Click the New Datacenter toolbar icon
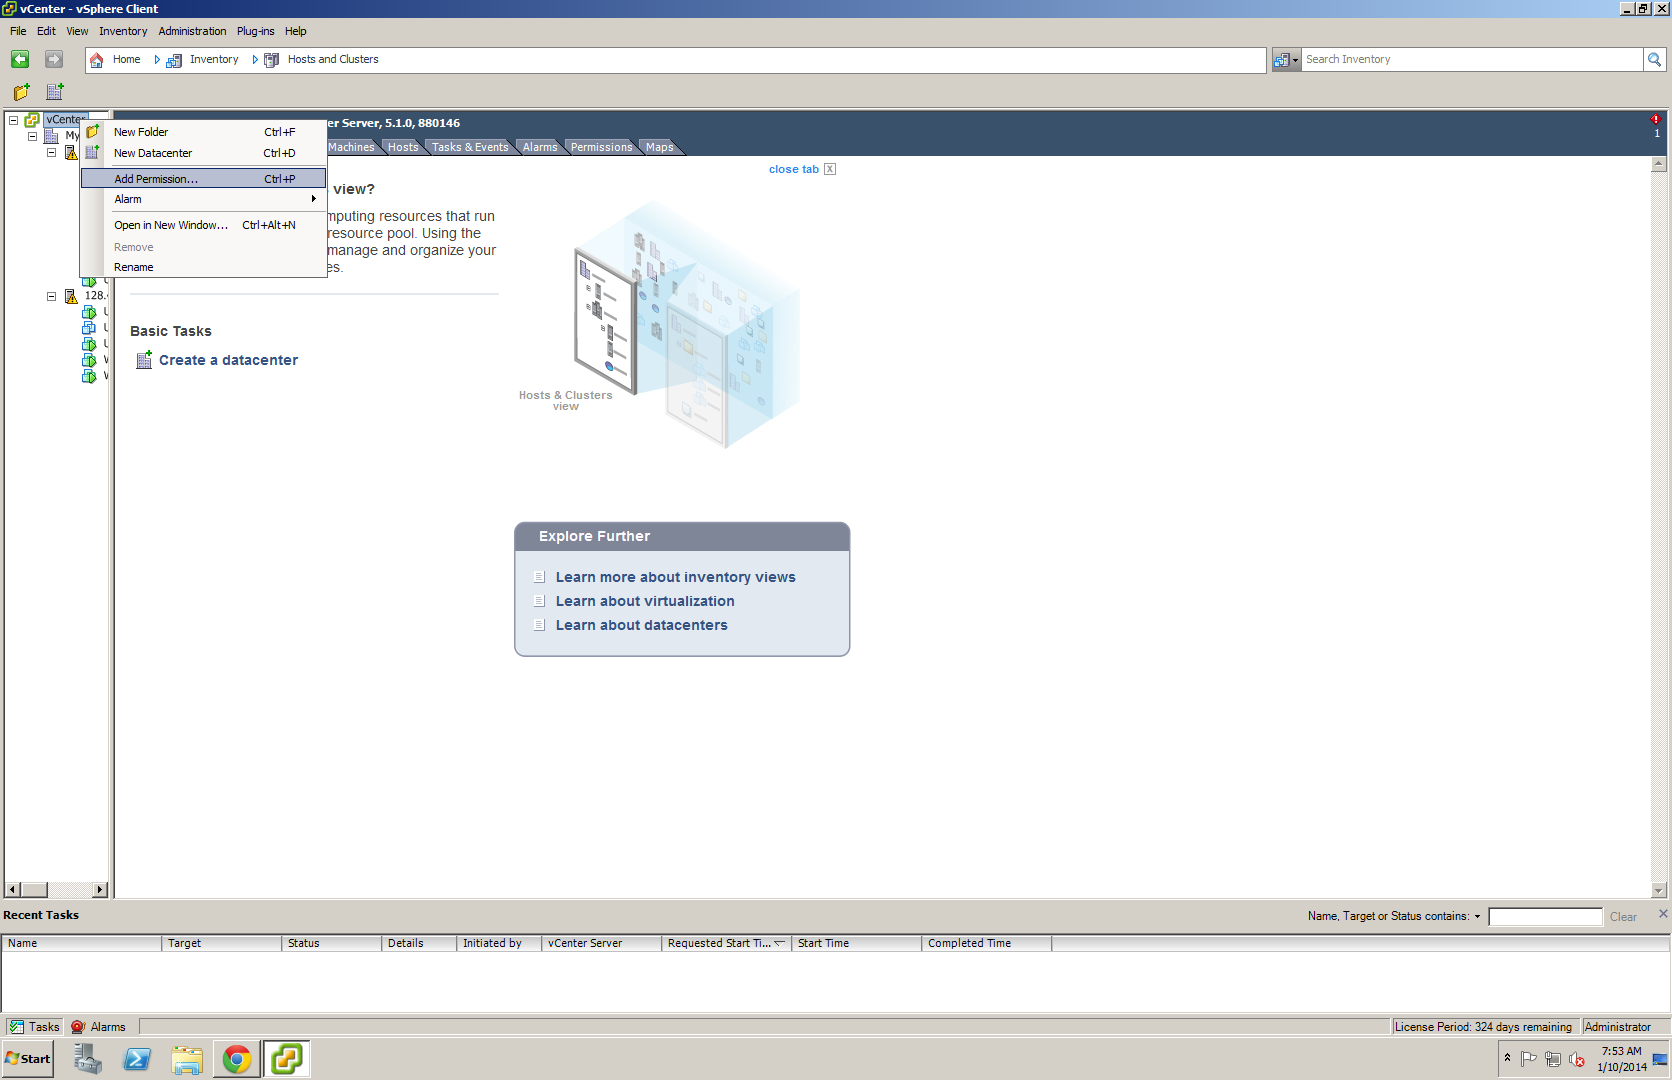This screenshot has width=1672, height=1080. pyautogui.click(x=53, y=92)
